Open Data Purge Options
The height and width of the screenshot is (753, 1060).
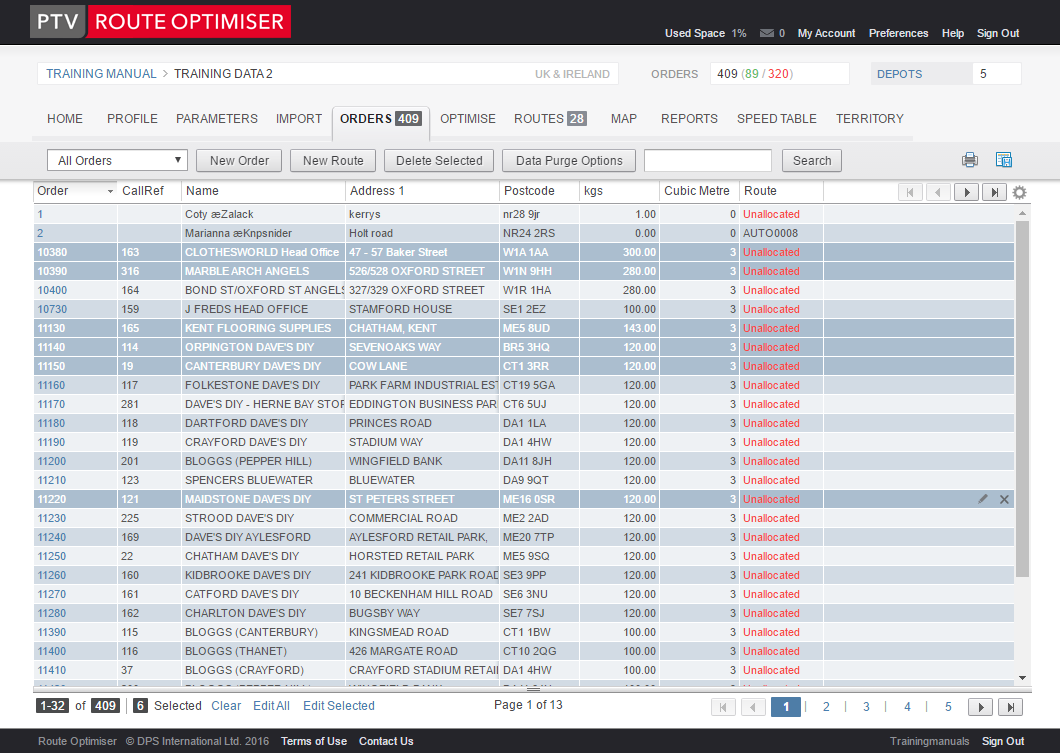569,161
